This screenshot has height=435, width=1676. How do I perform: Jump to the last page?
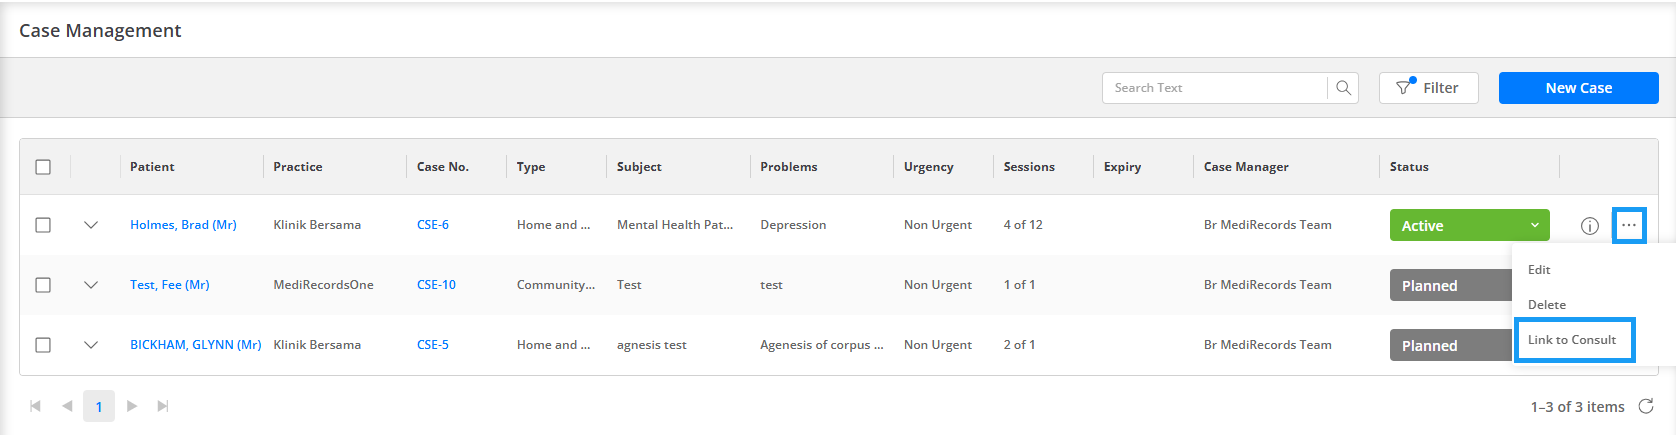click(163, 406)
